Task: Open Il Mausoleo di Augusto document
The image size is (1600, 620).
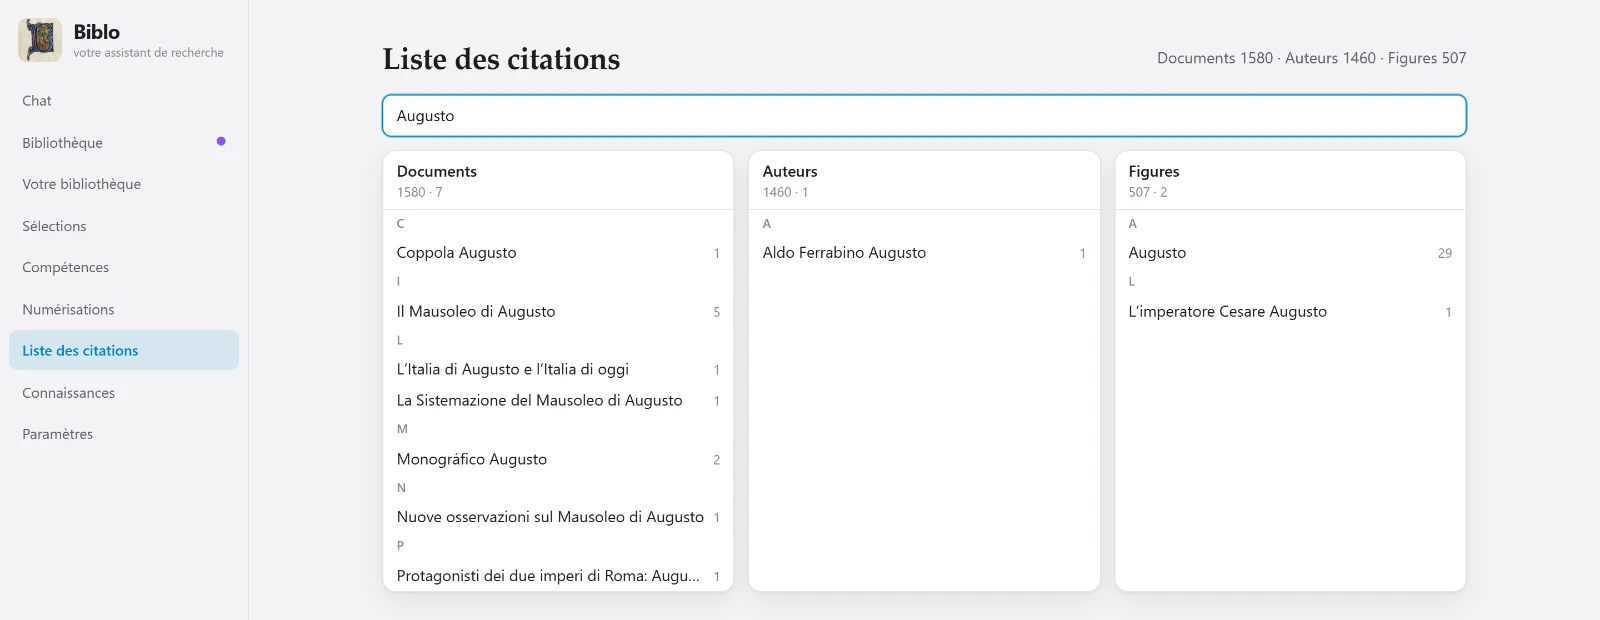Action: point(558,312)
